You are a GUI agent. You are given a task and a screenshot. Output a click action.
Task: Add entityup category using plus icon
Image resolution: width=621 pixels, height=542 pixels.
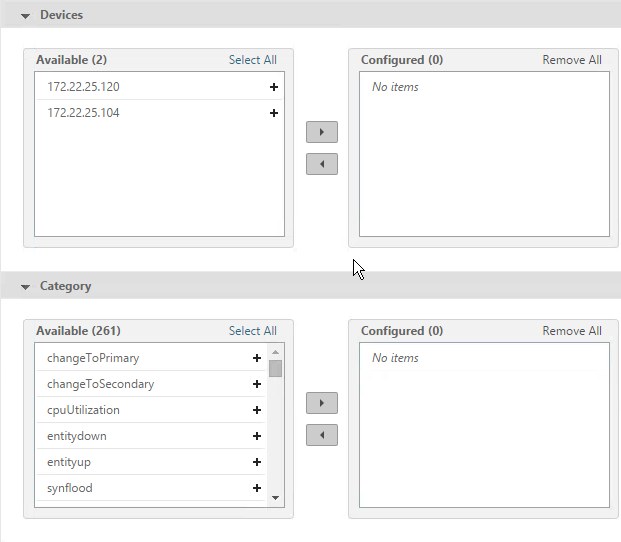(257, 462)
